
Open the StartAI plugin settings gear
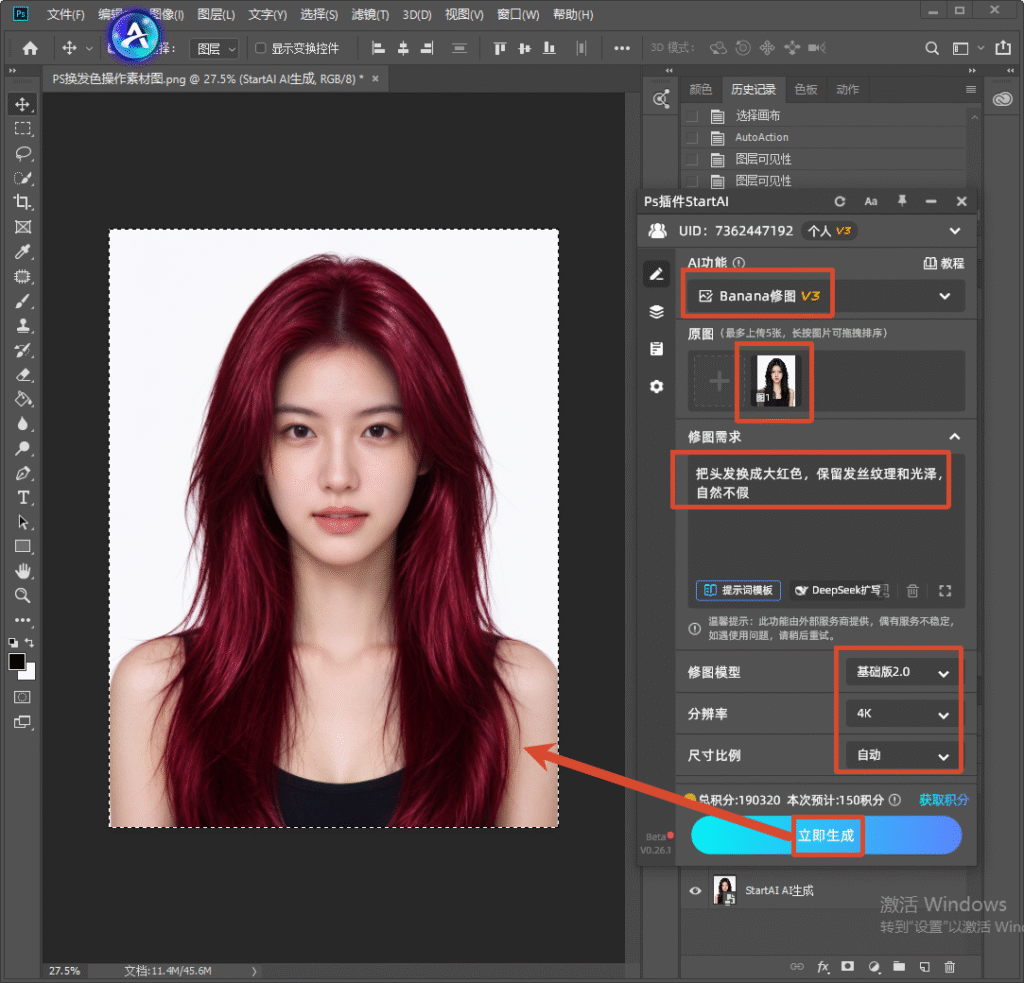pyautogui.click(x=656, y=387)
